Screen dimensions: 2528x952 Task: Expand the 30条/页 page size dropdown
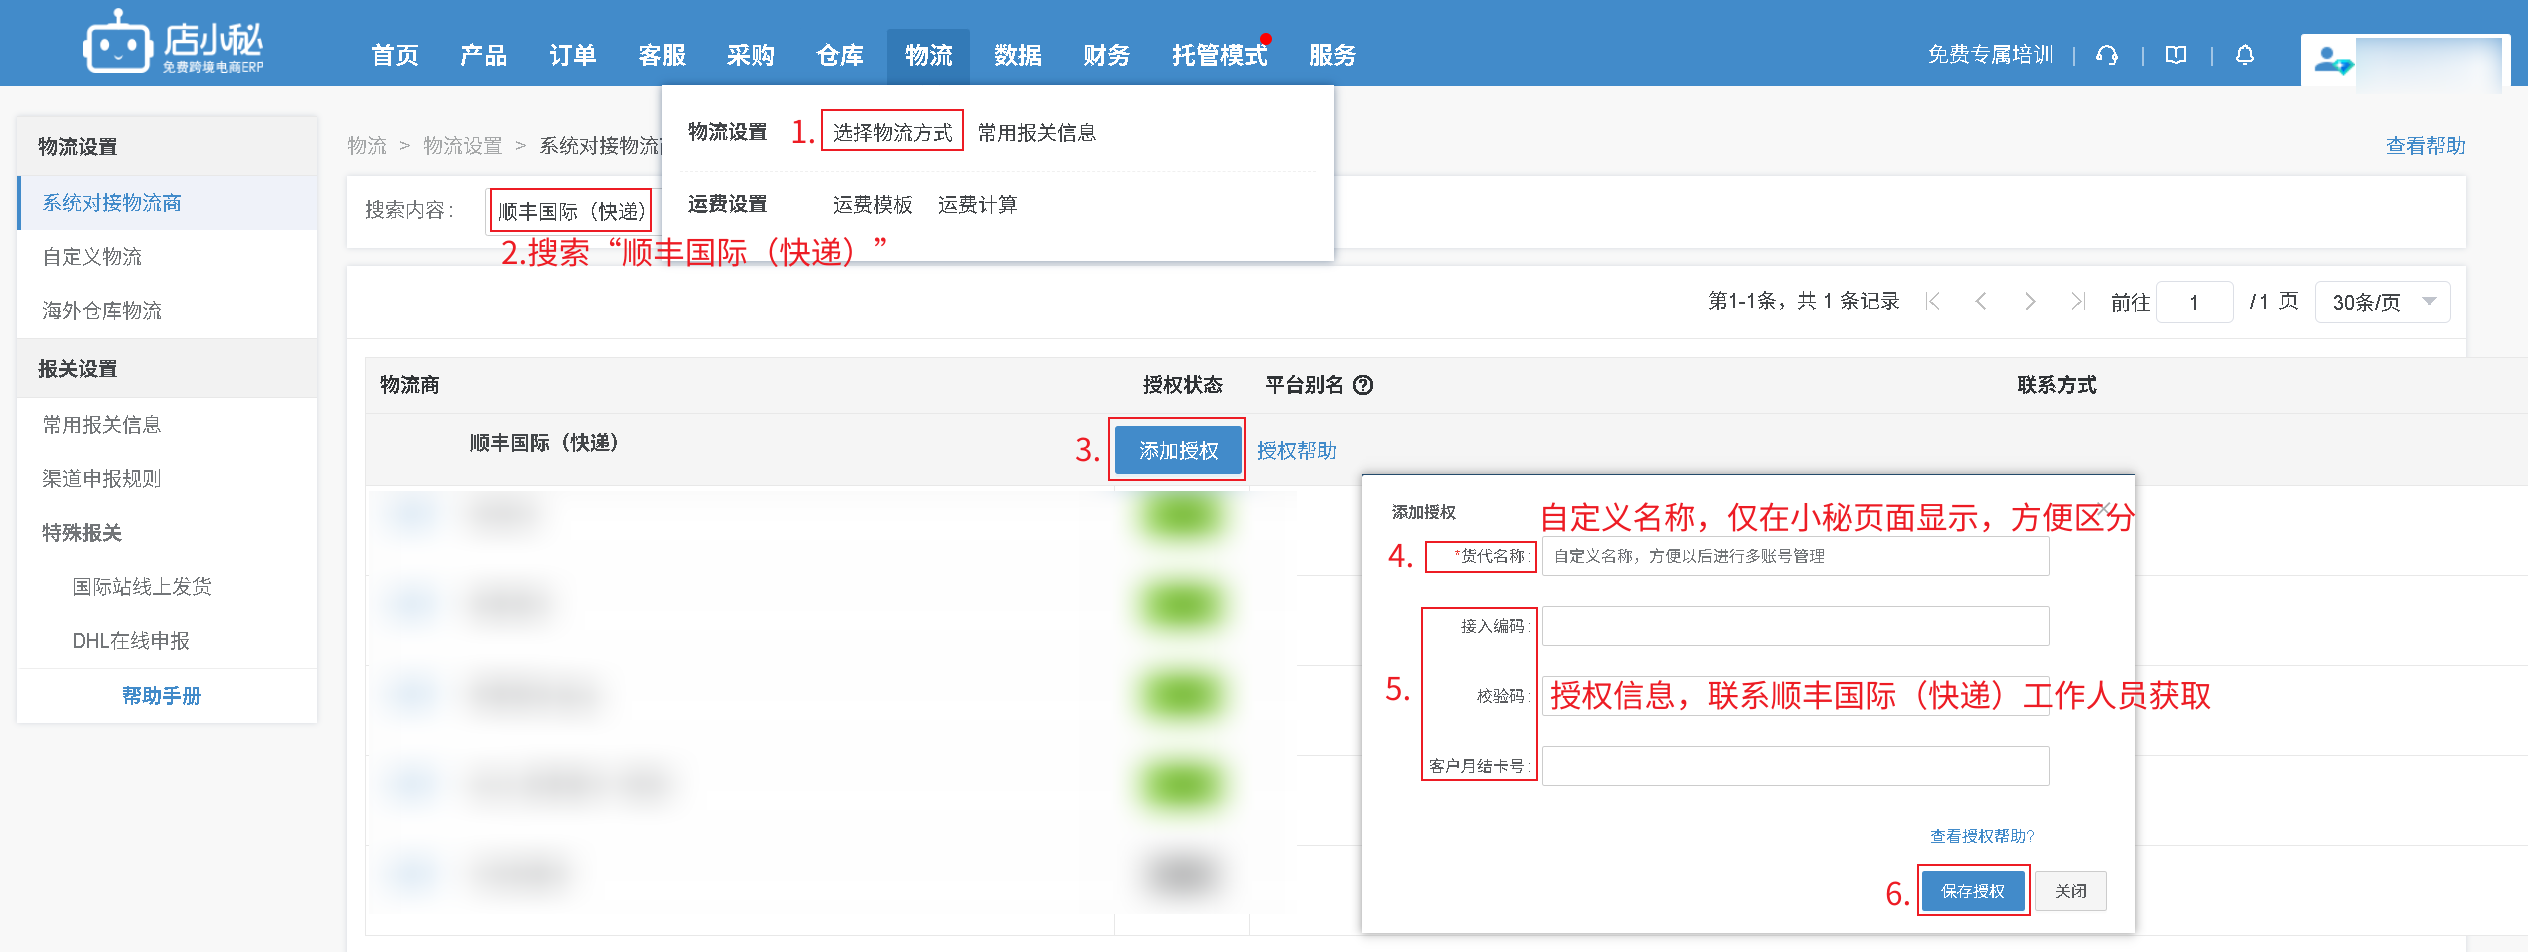point(2382,302)
